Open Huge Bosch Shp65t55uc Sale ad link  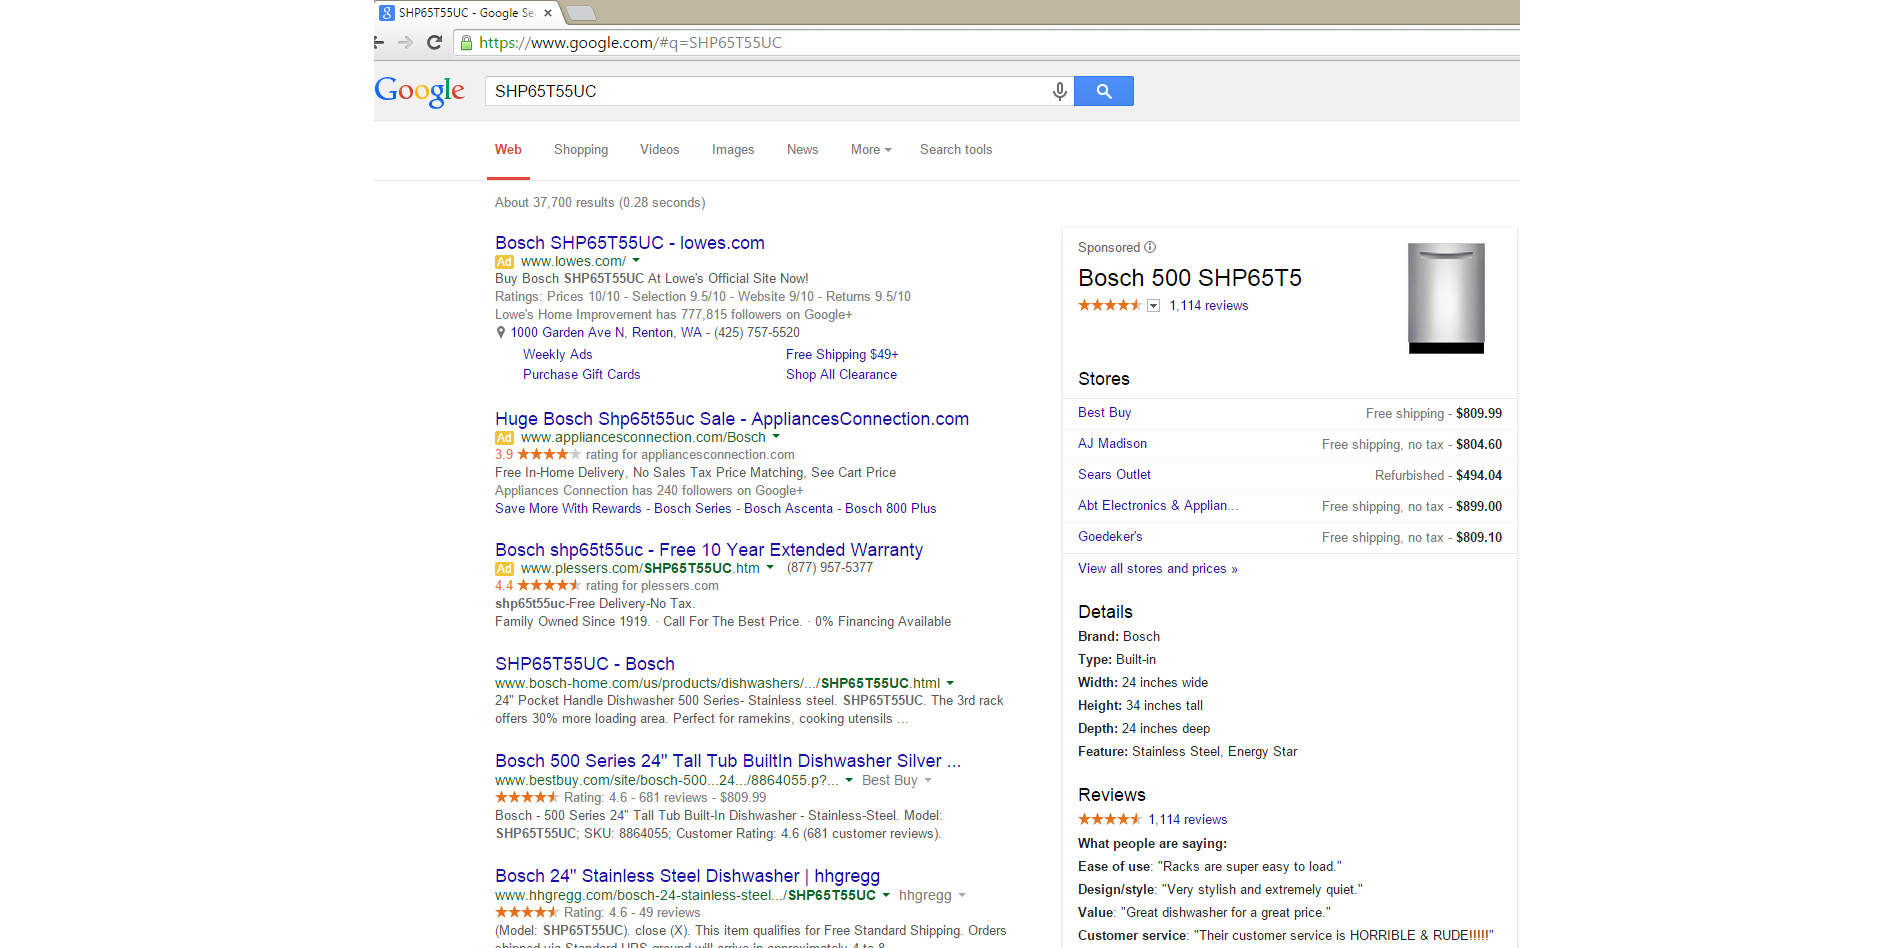pyautogui.click(x=732, y=419)
